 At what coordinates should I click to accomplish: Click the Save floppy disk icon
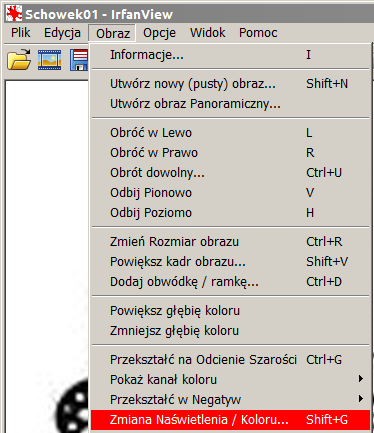coord(79,60)
